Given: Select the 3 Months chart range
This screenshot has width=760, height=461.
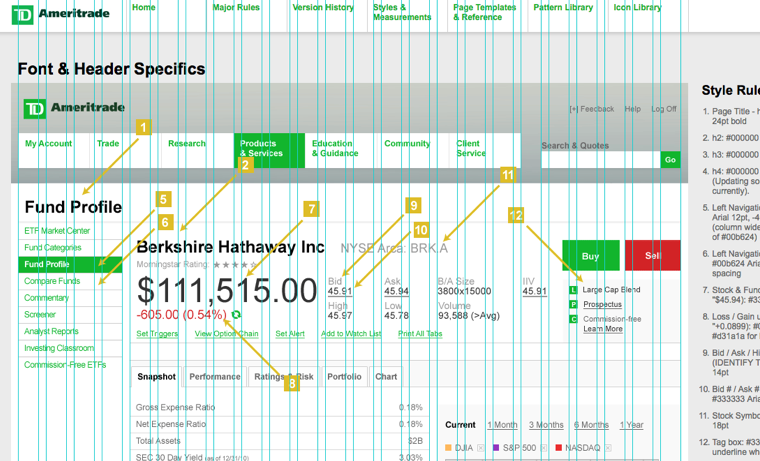Looking at the screenshot, I should (546, 425).
